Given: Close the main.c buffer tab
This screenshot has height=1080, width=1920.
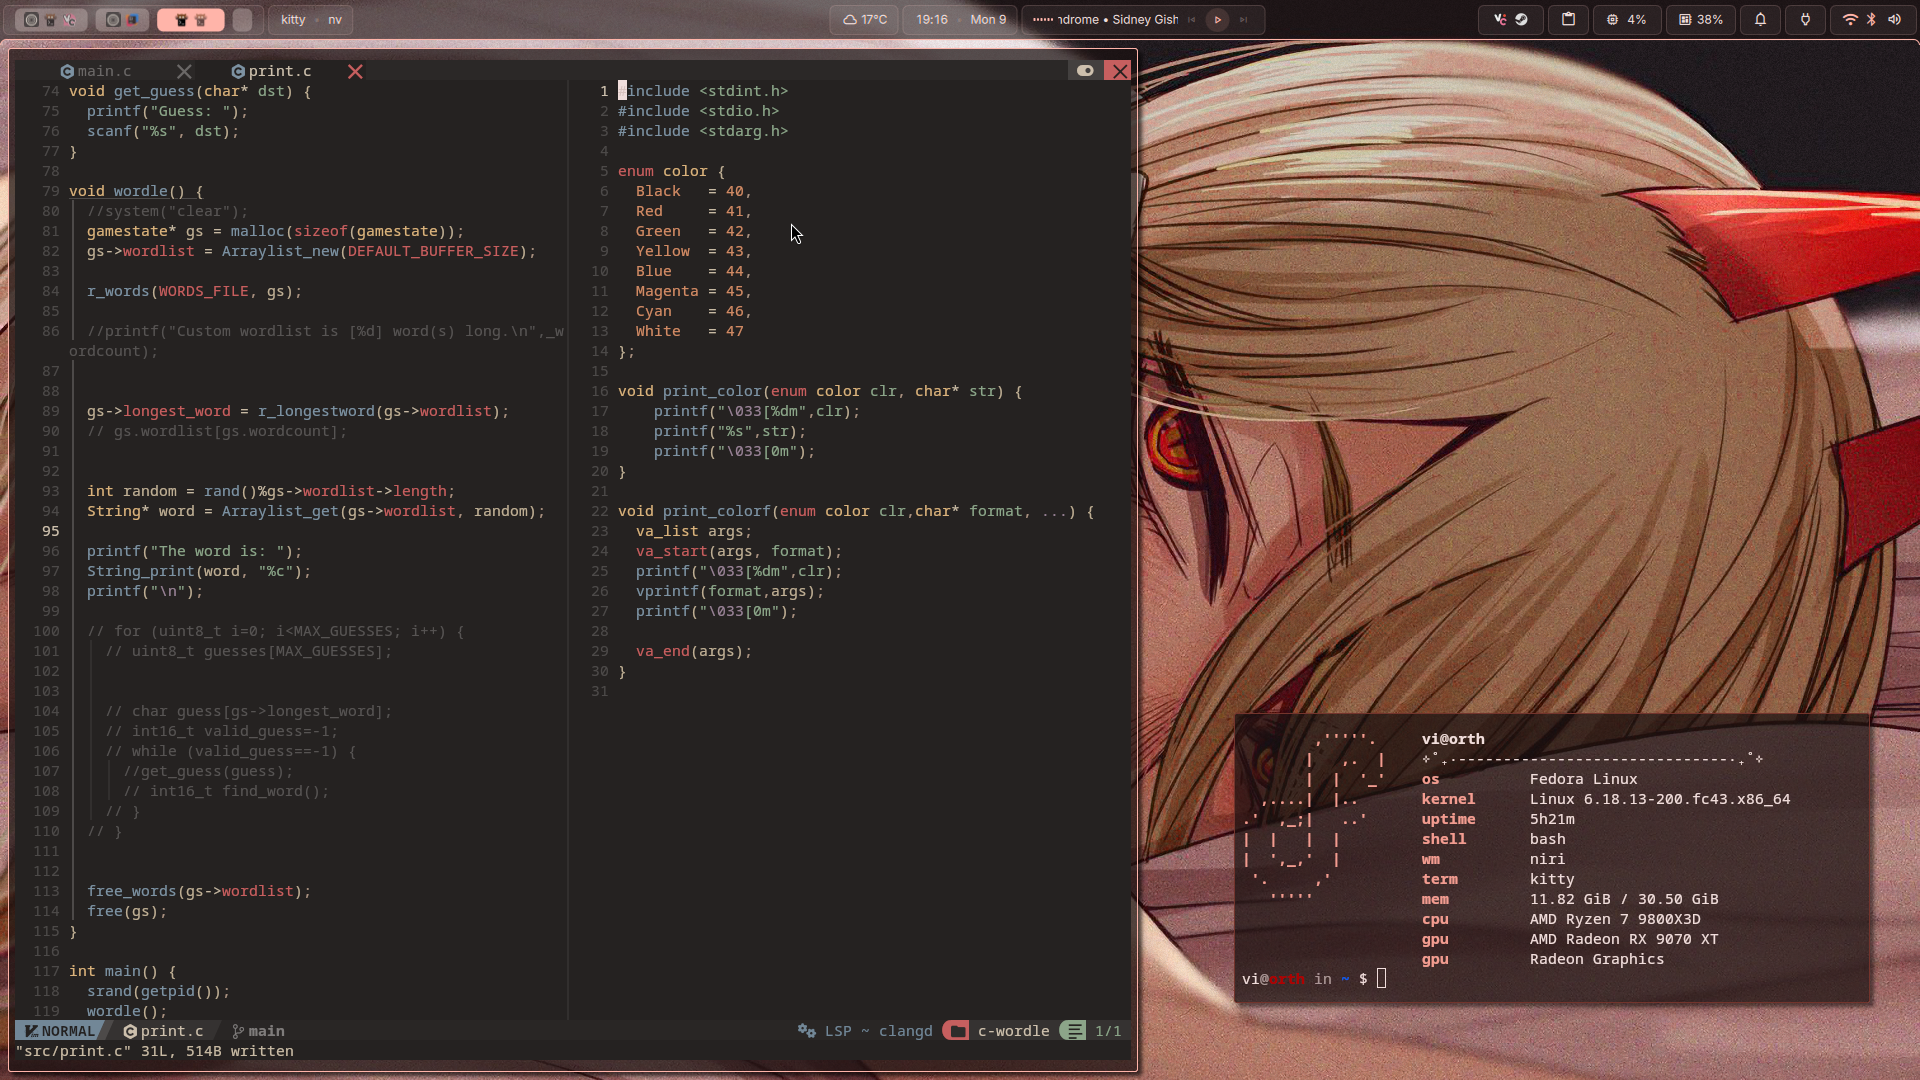Looking at the screenshot, I should pos(184,71).
